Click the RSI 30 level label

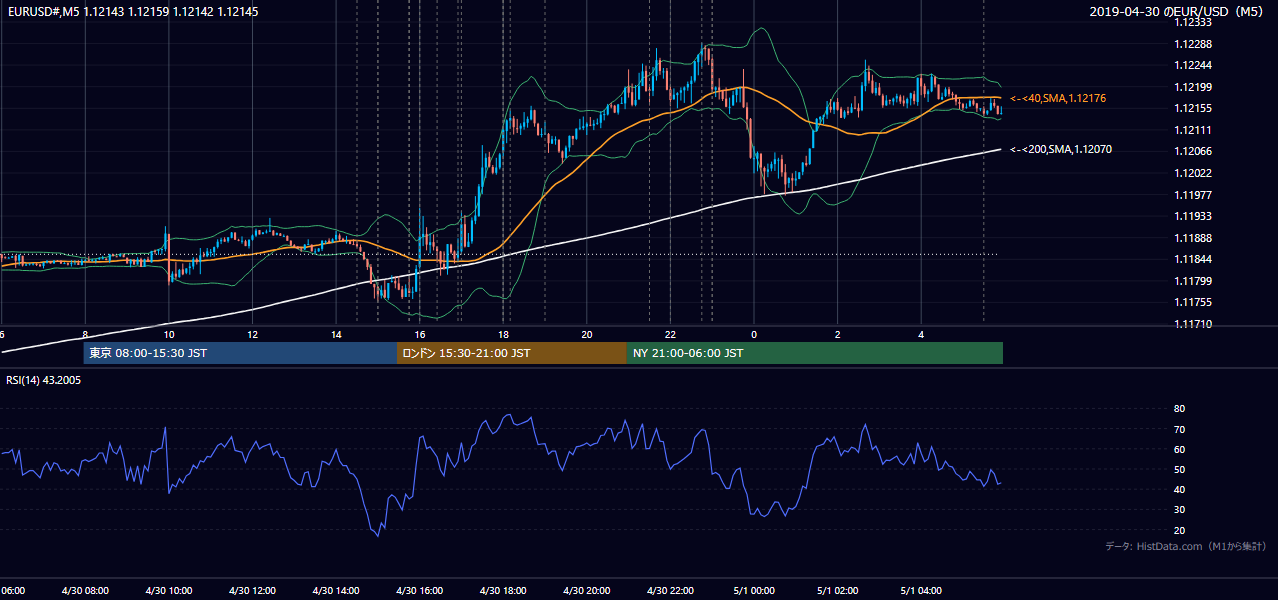(x=1179, y=509)
